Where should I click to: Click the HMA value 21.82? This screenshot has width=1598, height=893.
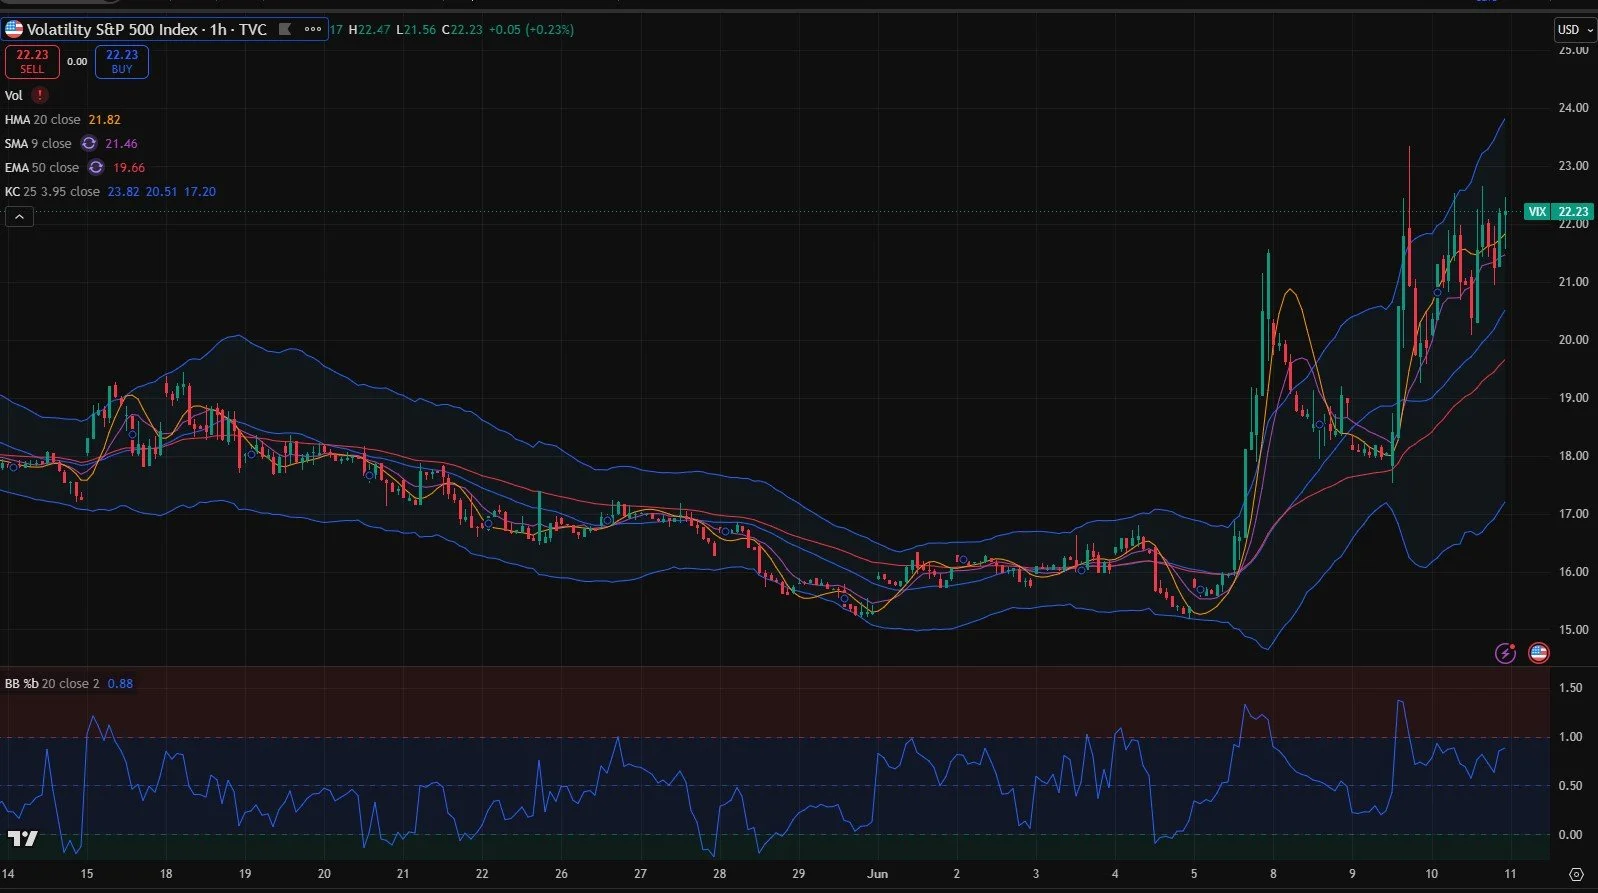[x=105, y=119]
